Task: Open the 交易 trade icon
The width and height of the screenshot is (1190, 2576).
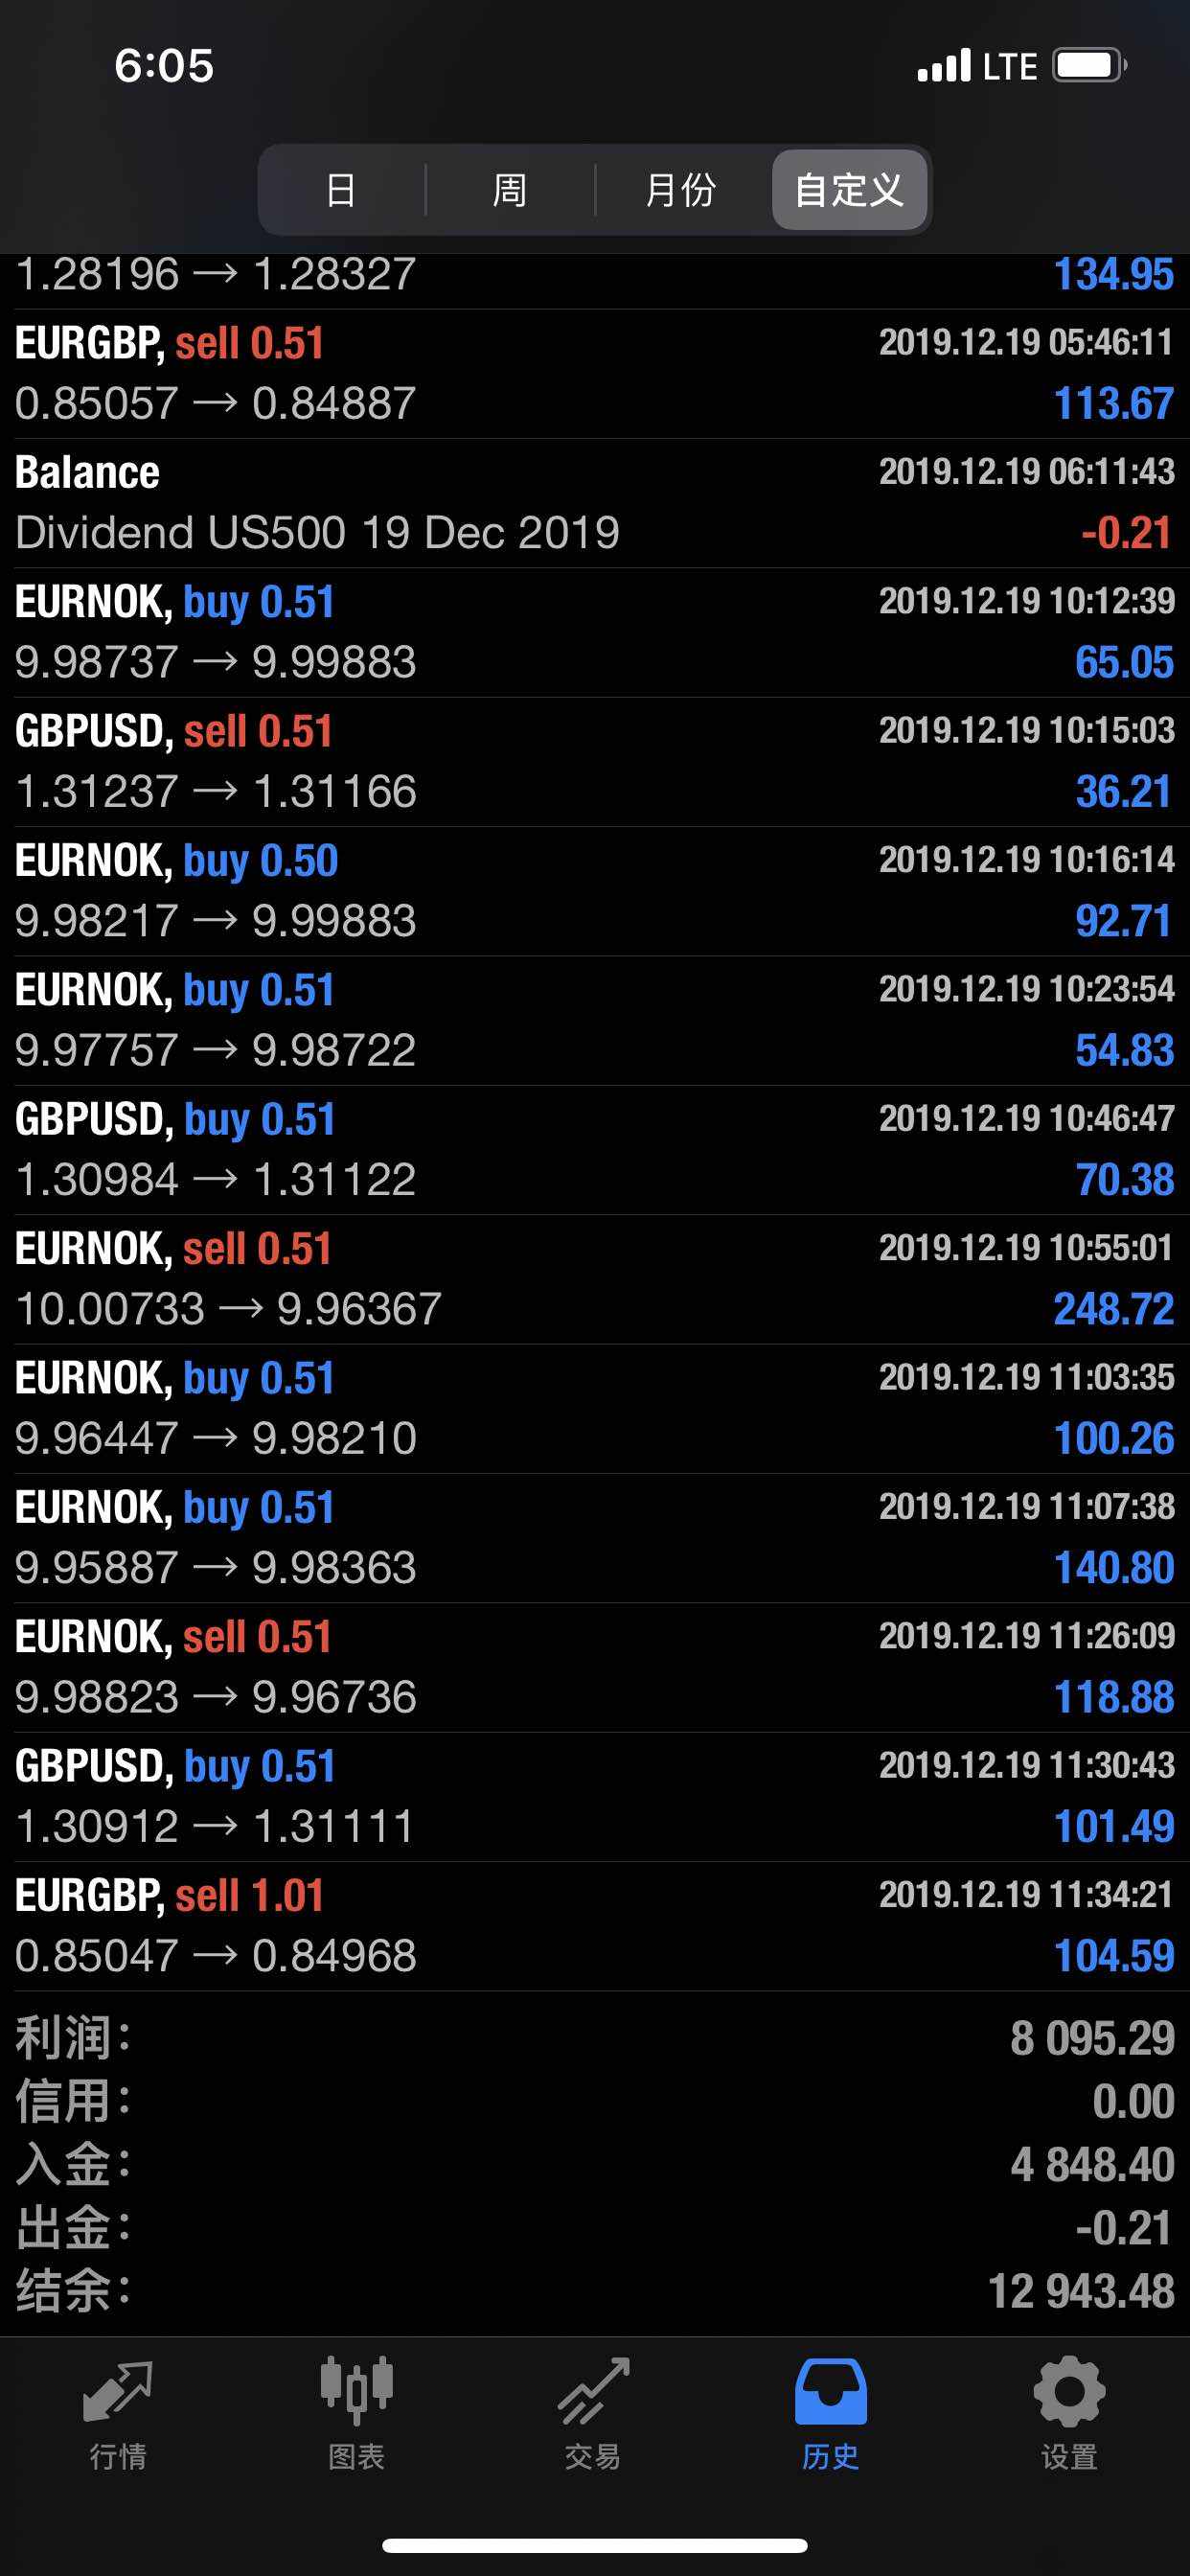Action: point(593,2412)
